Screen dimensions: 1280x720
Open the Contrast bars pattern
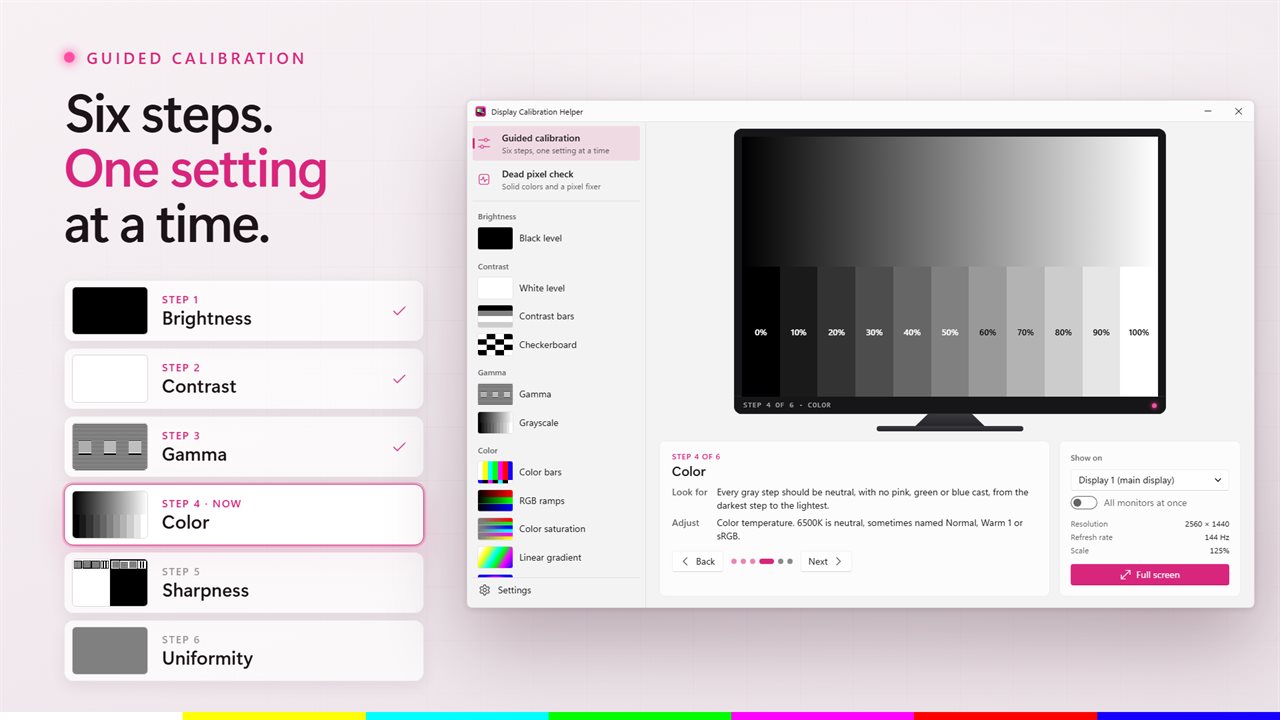pos(556,316)
